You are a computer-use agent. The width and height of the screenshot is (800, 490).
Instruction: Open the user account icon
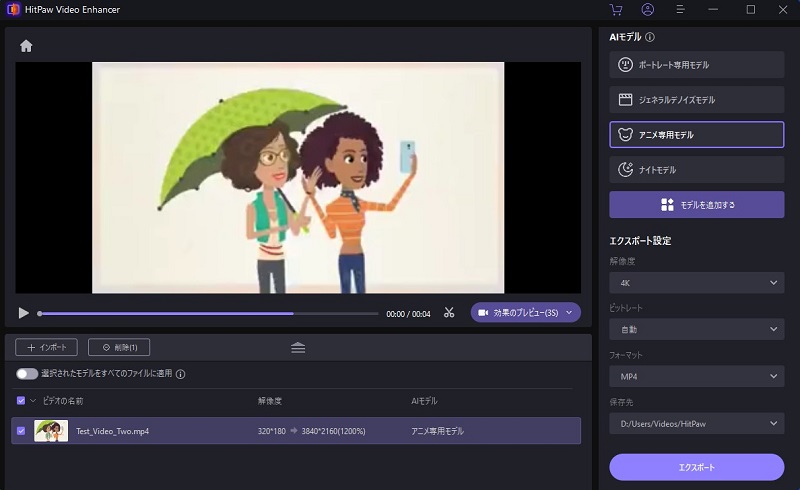point(647,10)
